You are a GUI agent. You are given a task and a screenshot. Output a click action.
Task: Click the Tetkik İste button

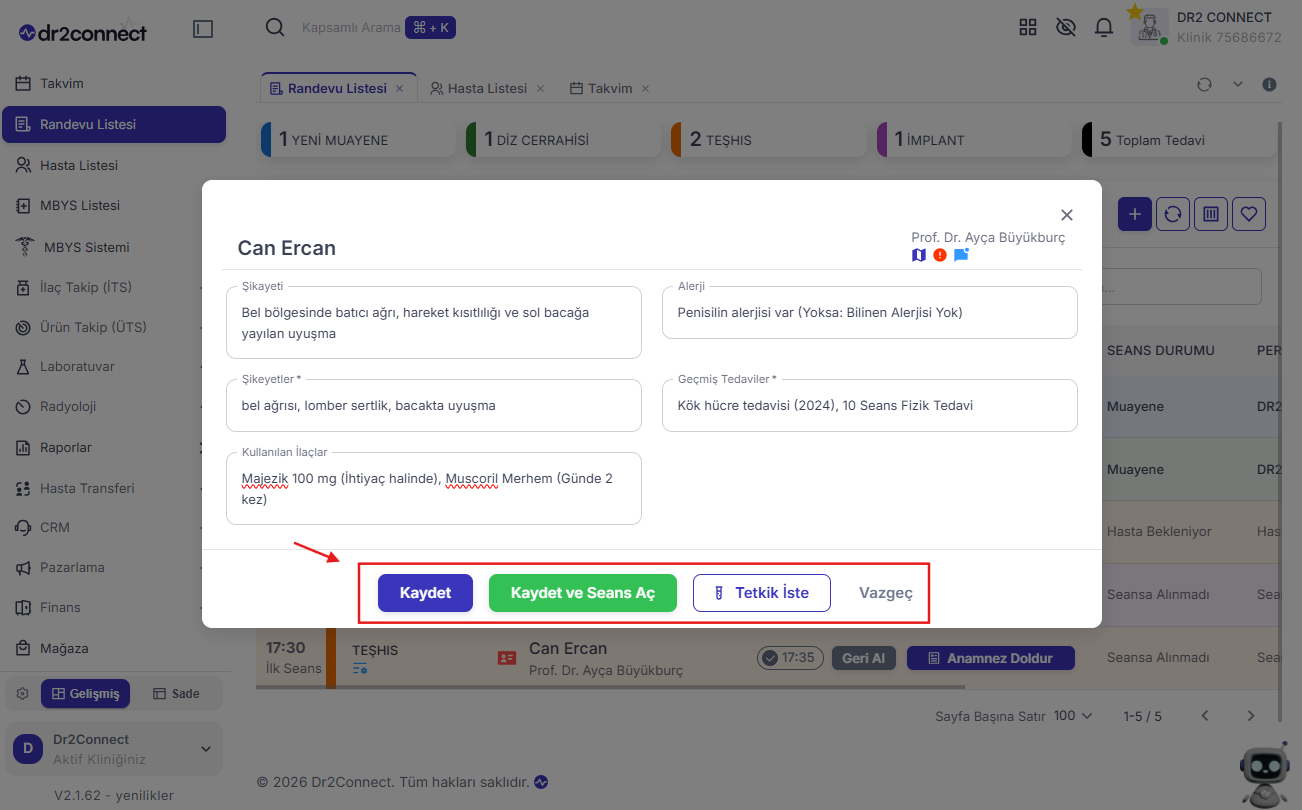pyautogui.click(x=763, y=593)
